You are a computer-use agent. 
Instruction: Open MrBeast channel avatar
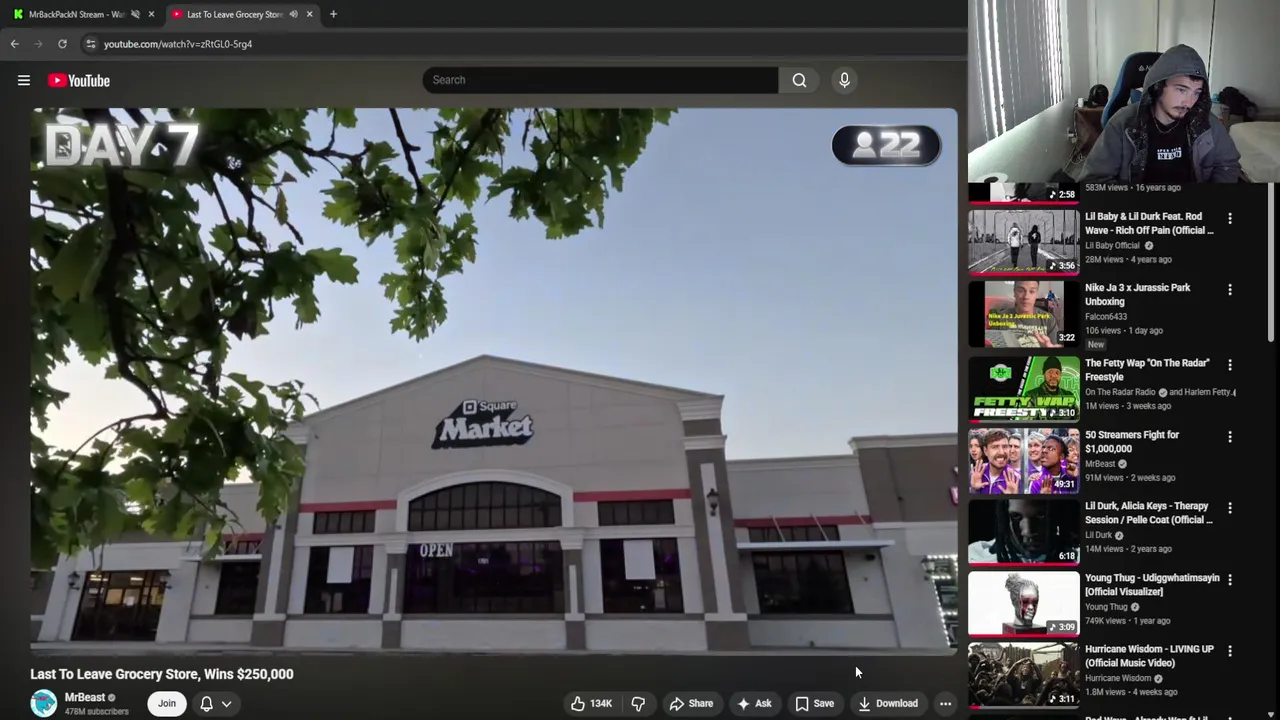click(x=44, y=703)
